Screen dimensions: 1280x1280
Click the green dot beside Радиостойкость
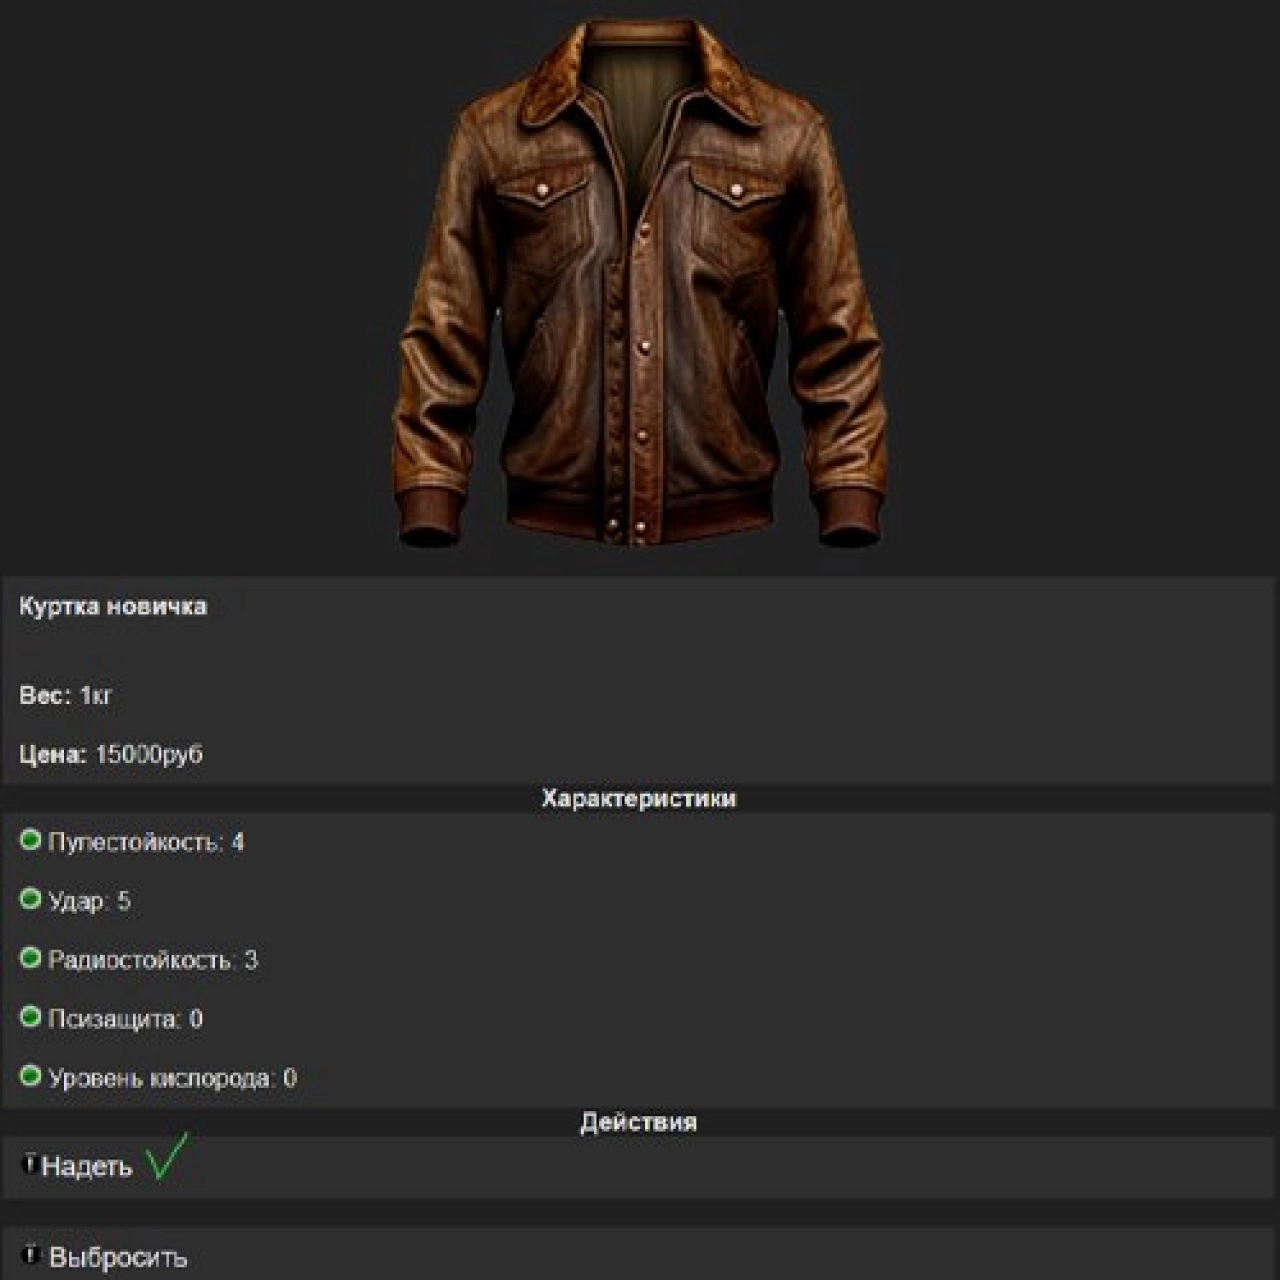[30, 958]
